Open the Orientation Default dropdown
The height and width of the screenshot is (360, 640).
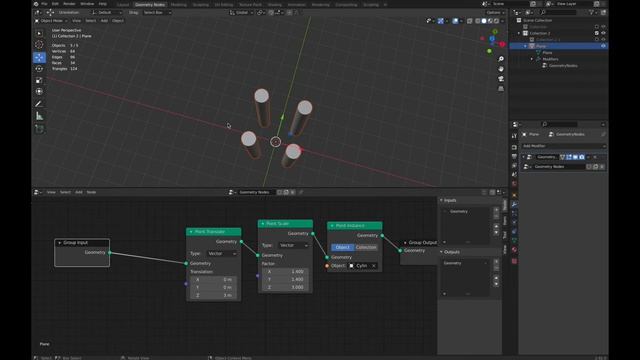106,13
